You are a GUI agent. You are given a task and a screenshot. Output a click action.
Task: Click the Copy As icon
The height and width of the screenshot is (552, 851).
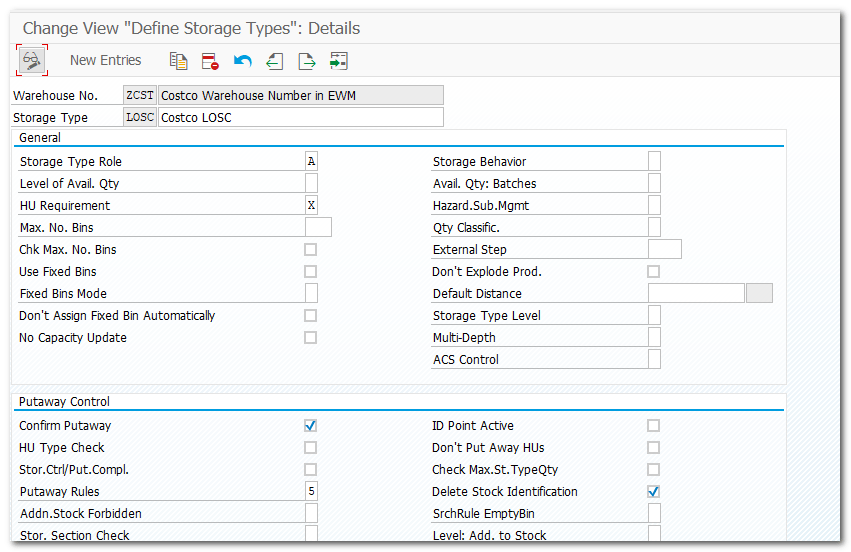pos(179,61)
